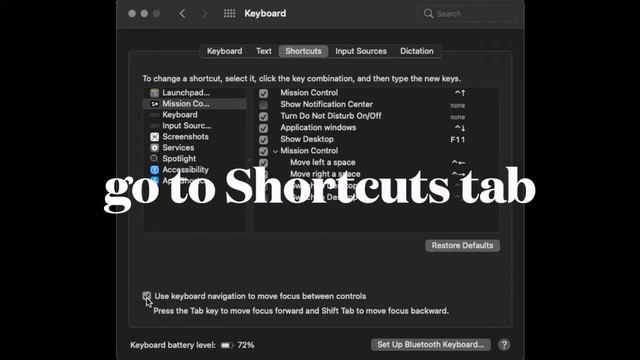The image size is (640, 360).
Task: Select Keyboard category in shortcuts list
Action: click(x=195, y=115)
